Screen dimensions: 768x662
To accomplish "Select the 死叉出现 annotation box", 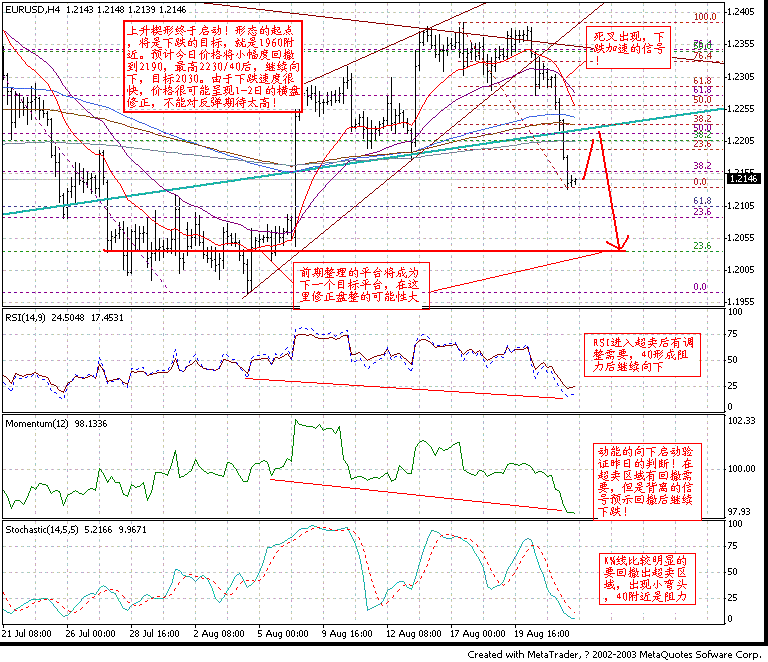I will (628, 47).
